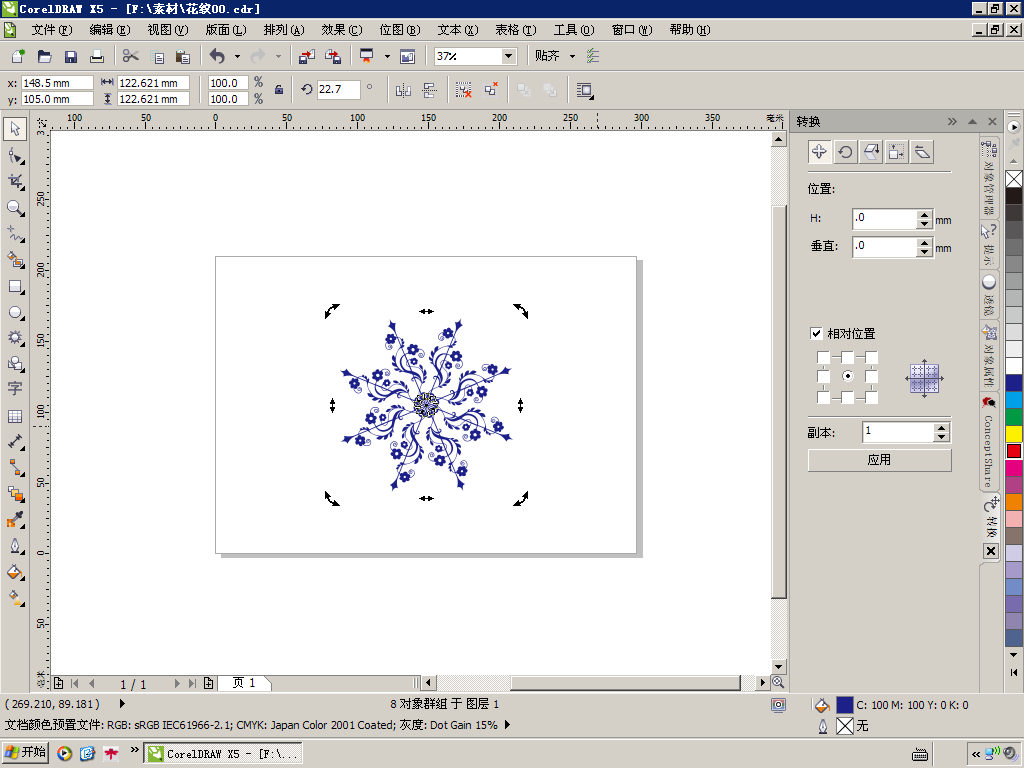Check the bottom-left anchor point box
Image resolution: width=1024 pixels, height=768 pixels.
tap(823, 397)
